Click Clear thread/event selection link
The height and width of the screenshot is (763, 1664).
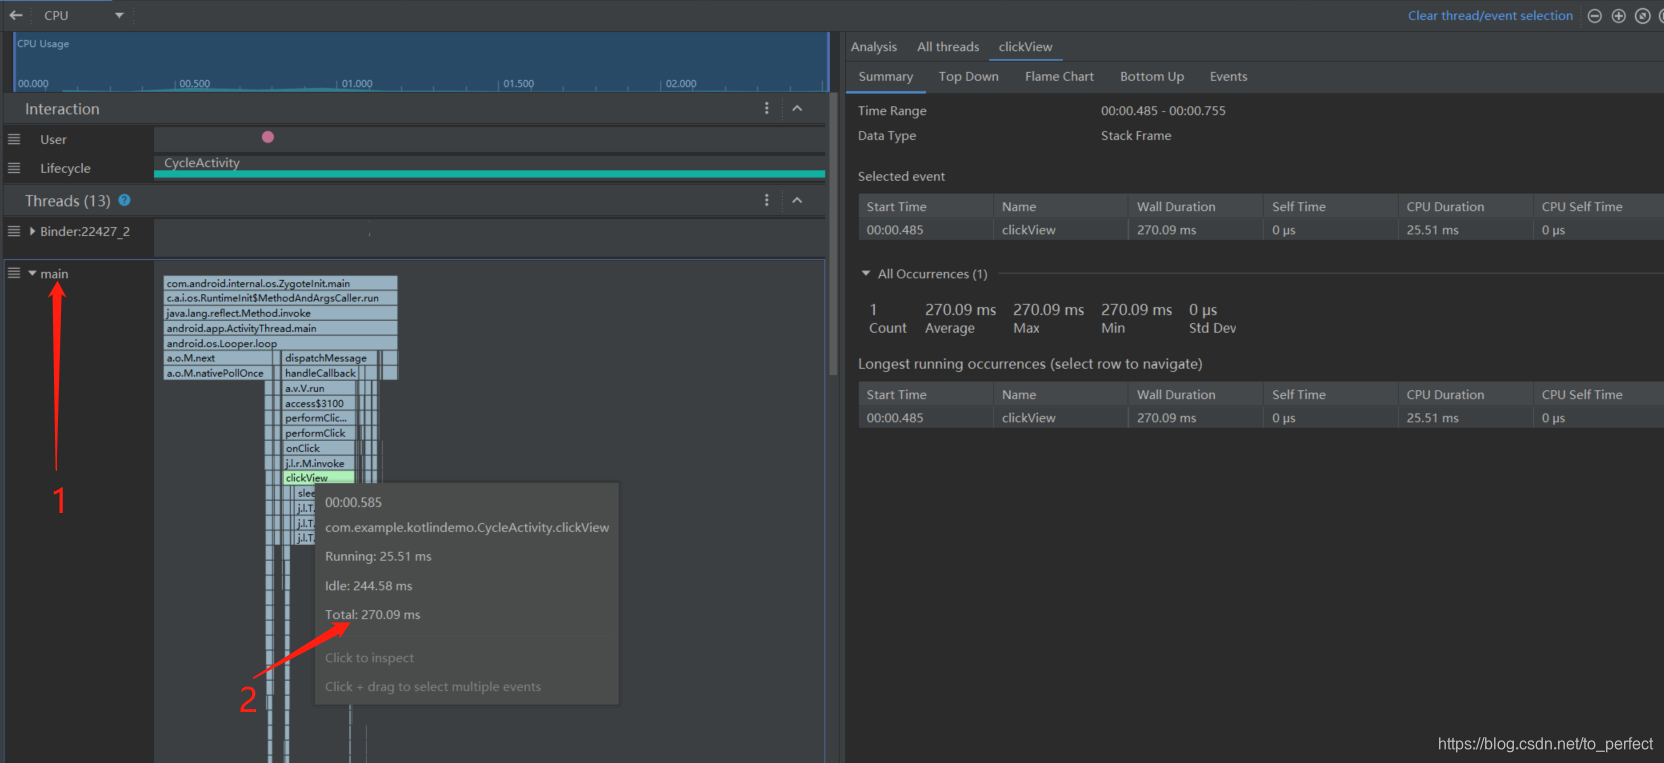[x=1490, y=15]
